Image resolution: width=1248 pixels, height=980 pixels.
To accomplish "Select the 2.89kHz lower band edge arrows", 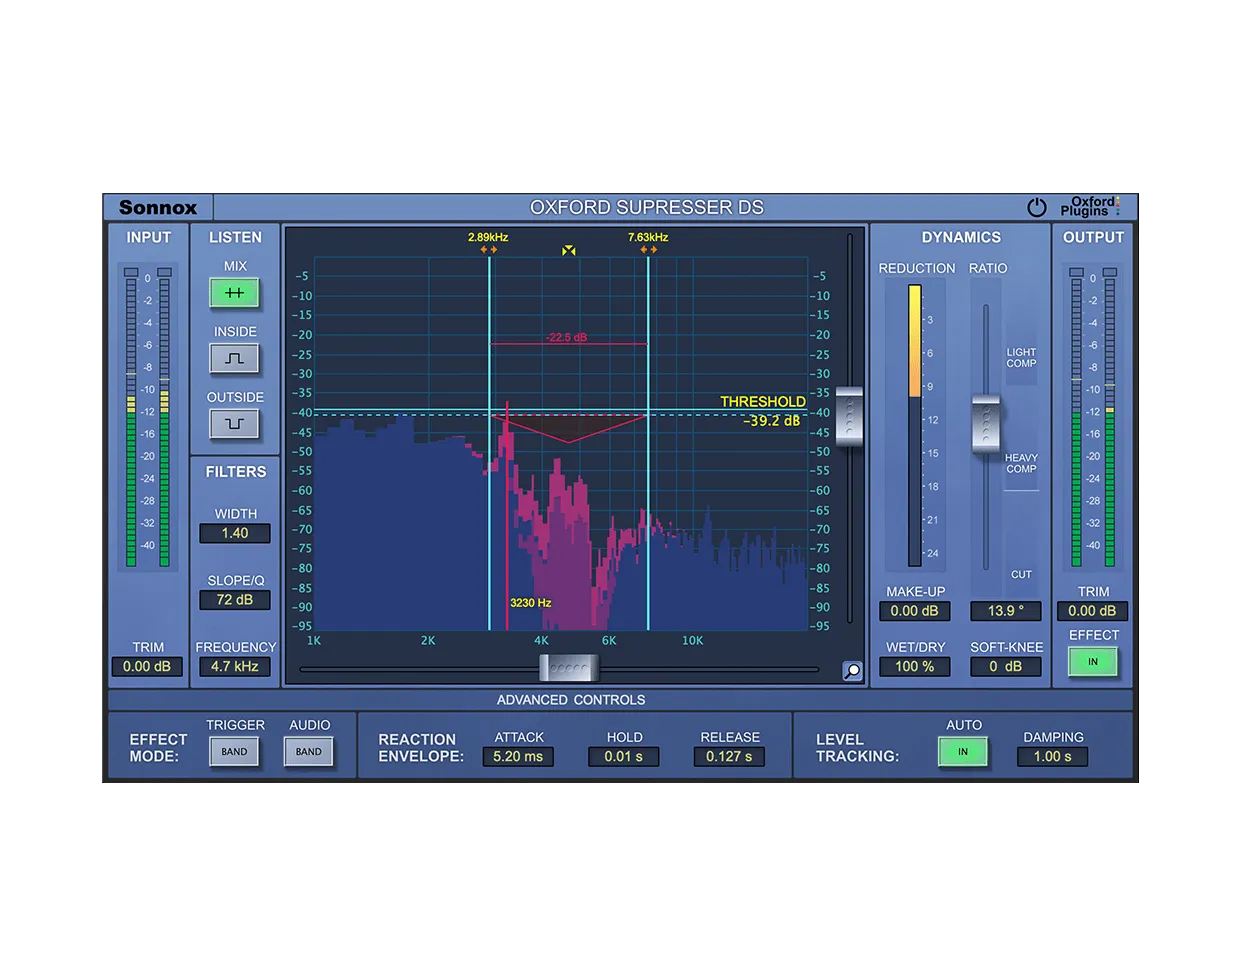I will click(x=489, y=250).
